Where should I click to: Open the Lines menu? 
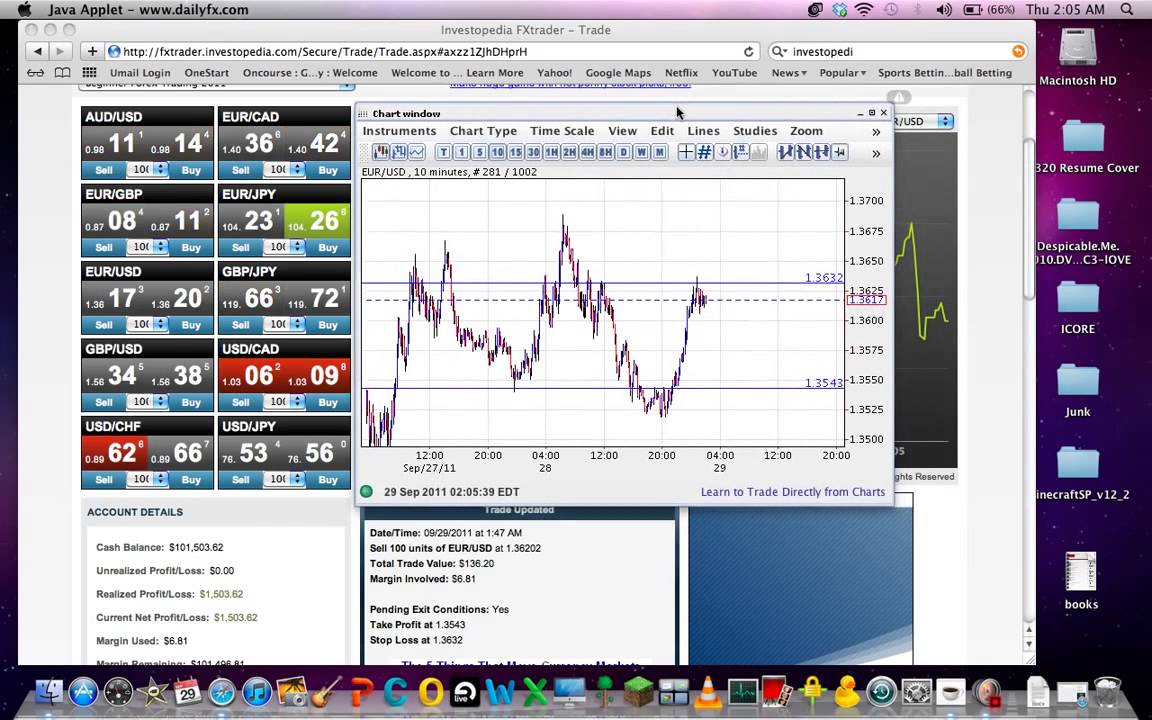point(703,131)
